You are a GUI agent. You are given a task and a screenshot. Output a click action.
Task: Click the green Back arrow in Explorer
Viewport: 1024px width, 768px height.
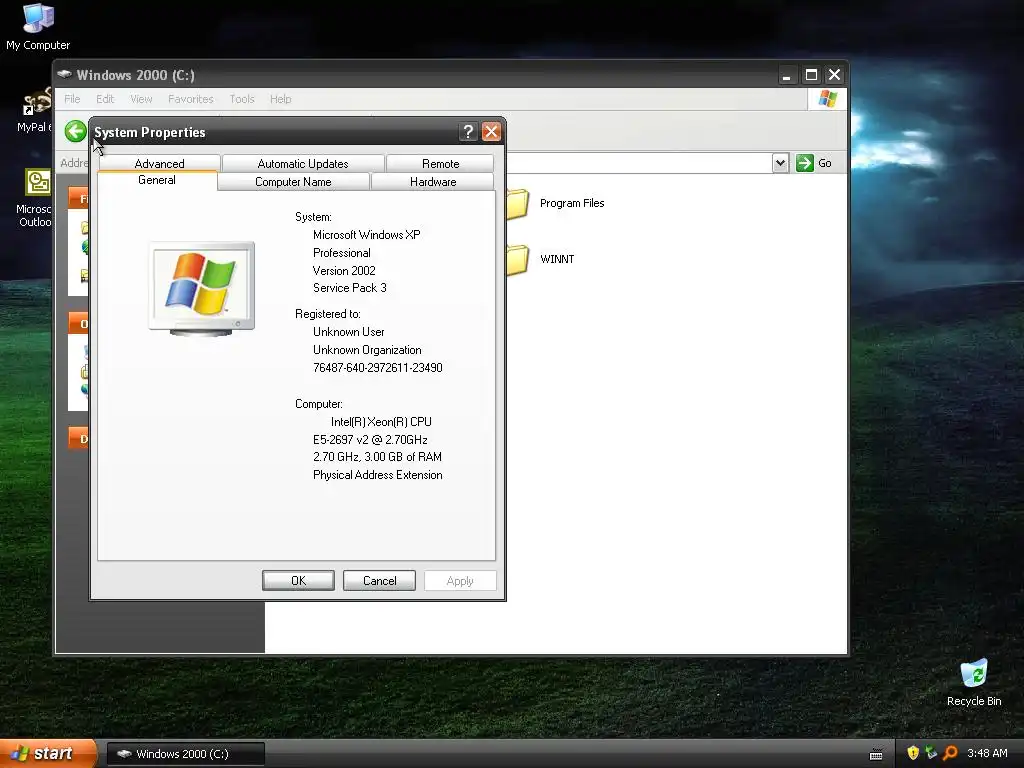coord(76,131)
